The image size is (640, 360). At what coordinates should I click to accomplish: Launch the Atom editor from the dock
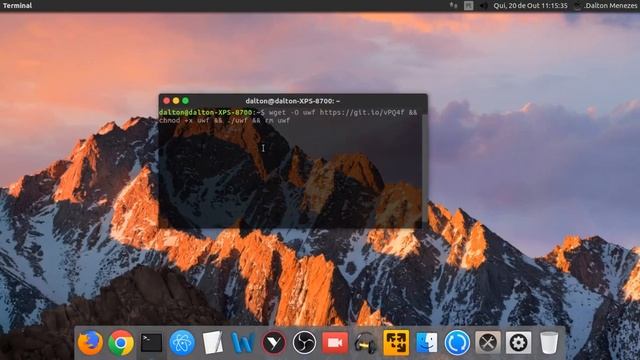[182, 342]
